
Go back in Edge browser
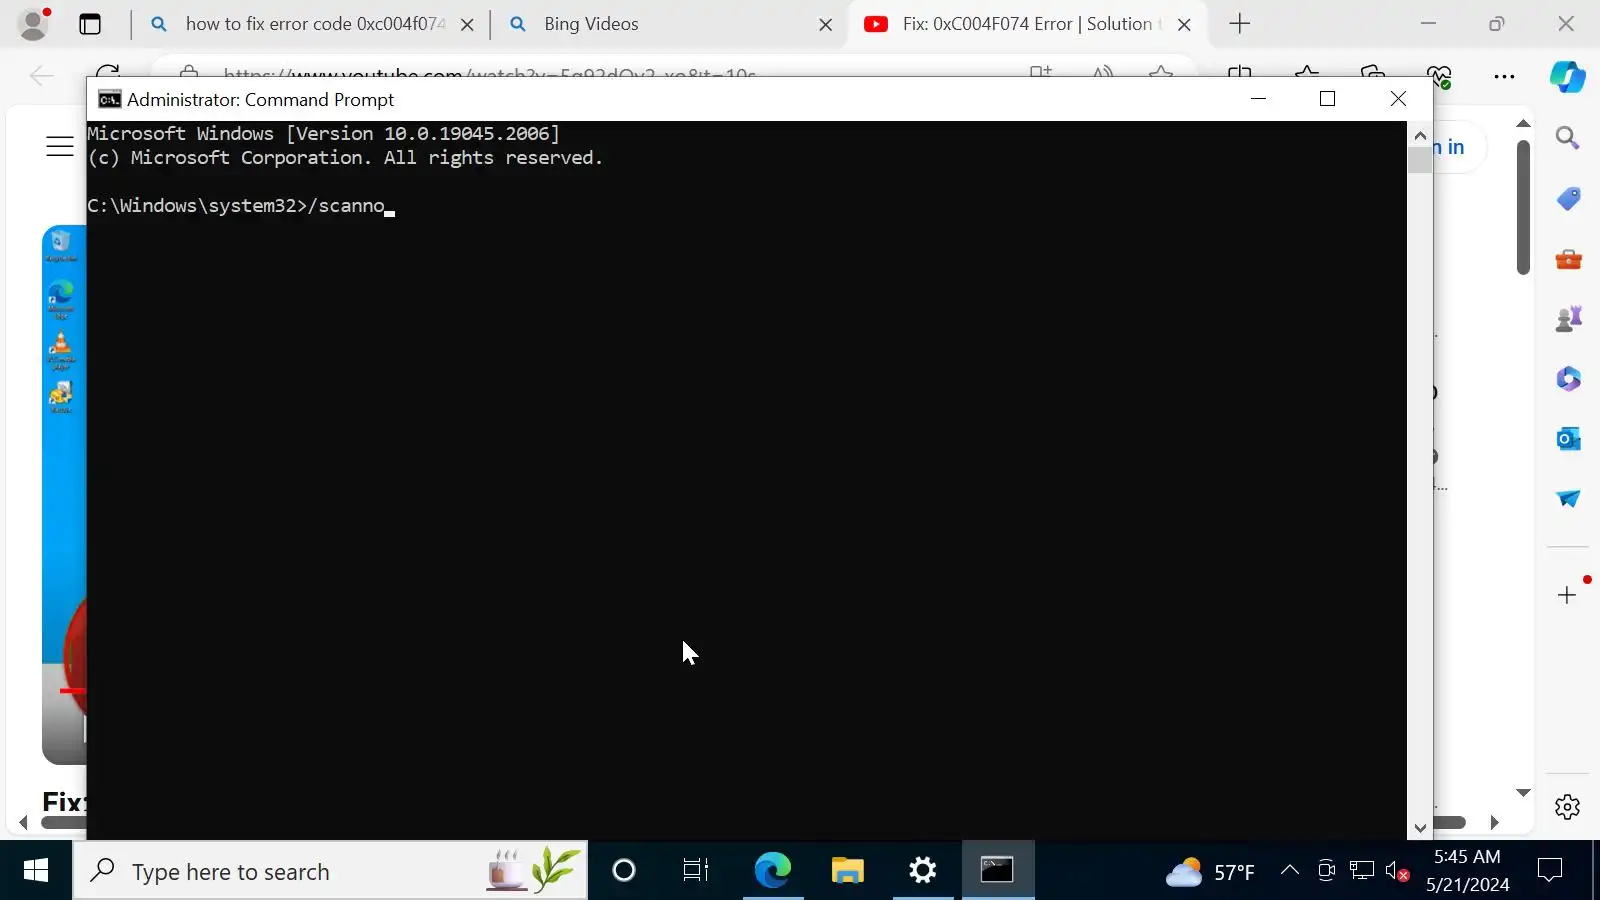tap(42, 75)
